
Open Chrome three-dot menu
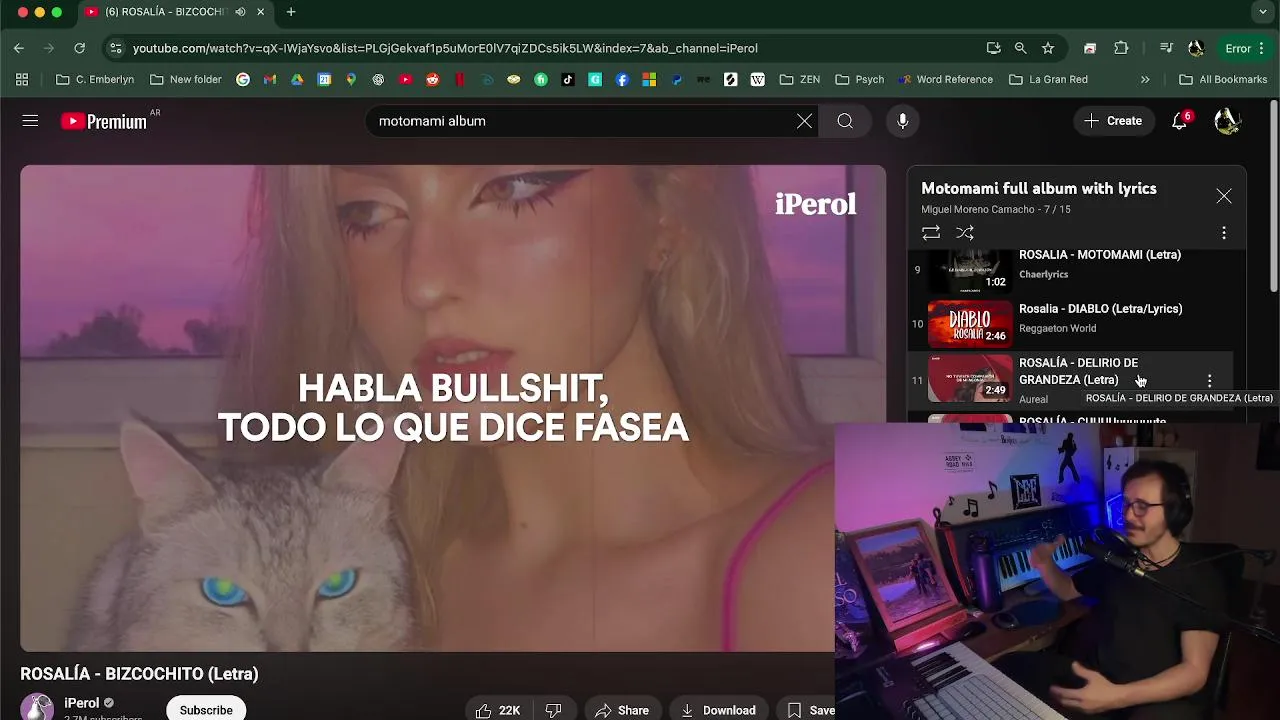pos(1264,48)
